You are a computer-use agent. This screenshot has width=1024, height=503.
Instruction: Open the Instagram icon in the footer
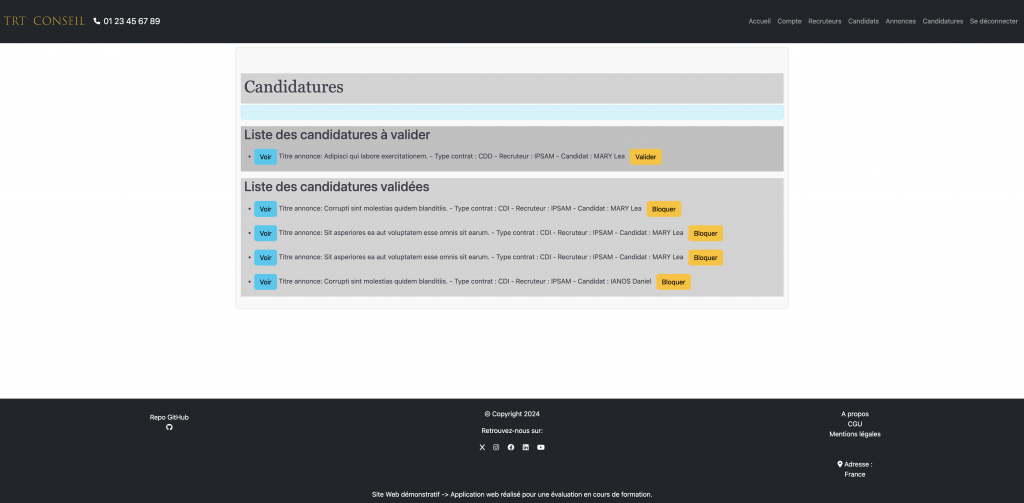(x=496, y=447)
